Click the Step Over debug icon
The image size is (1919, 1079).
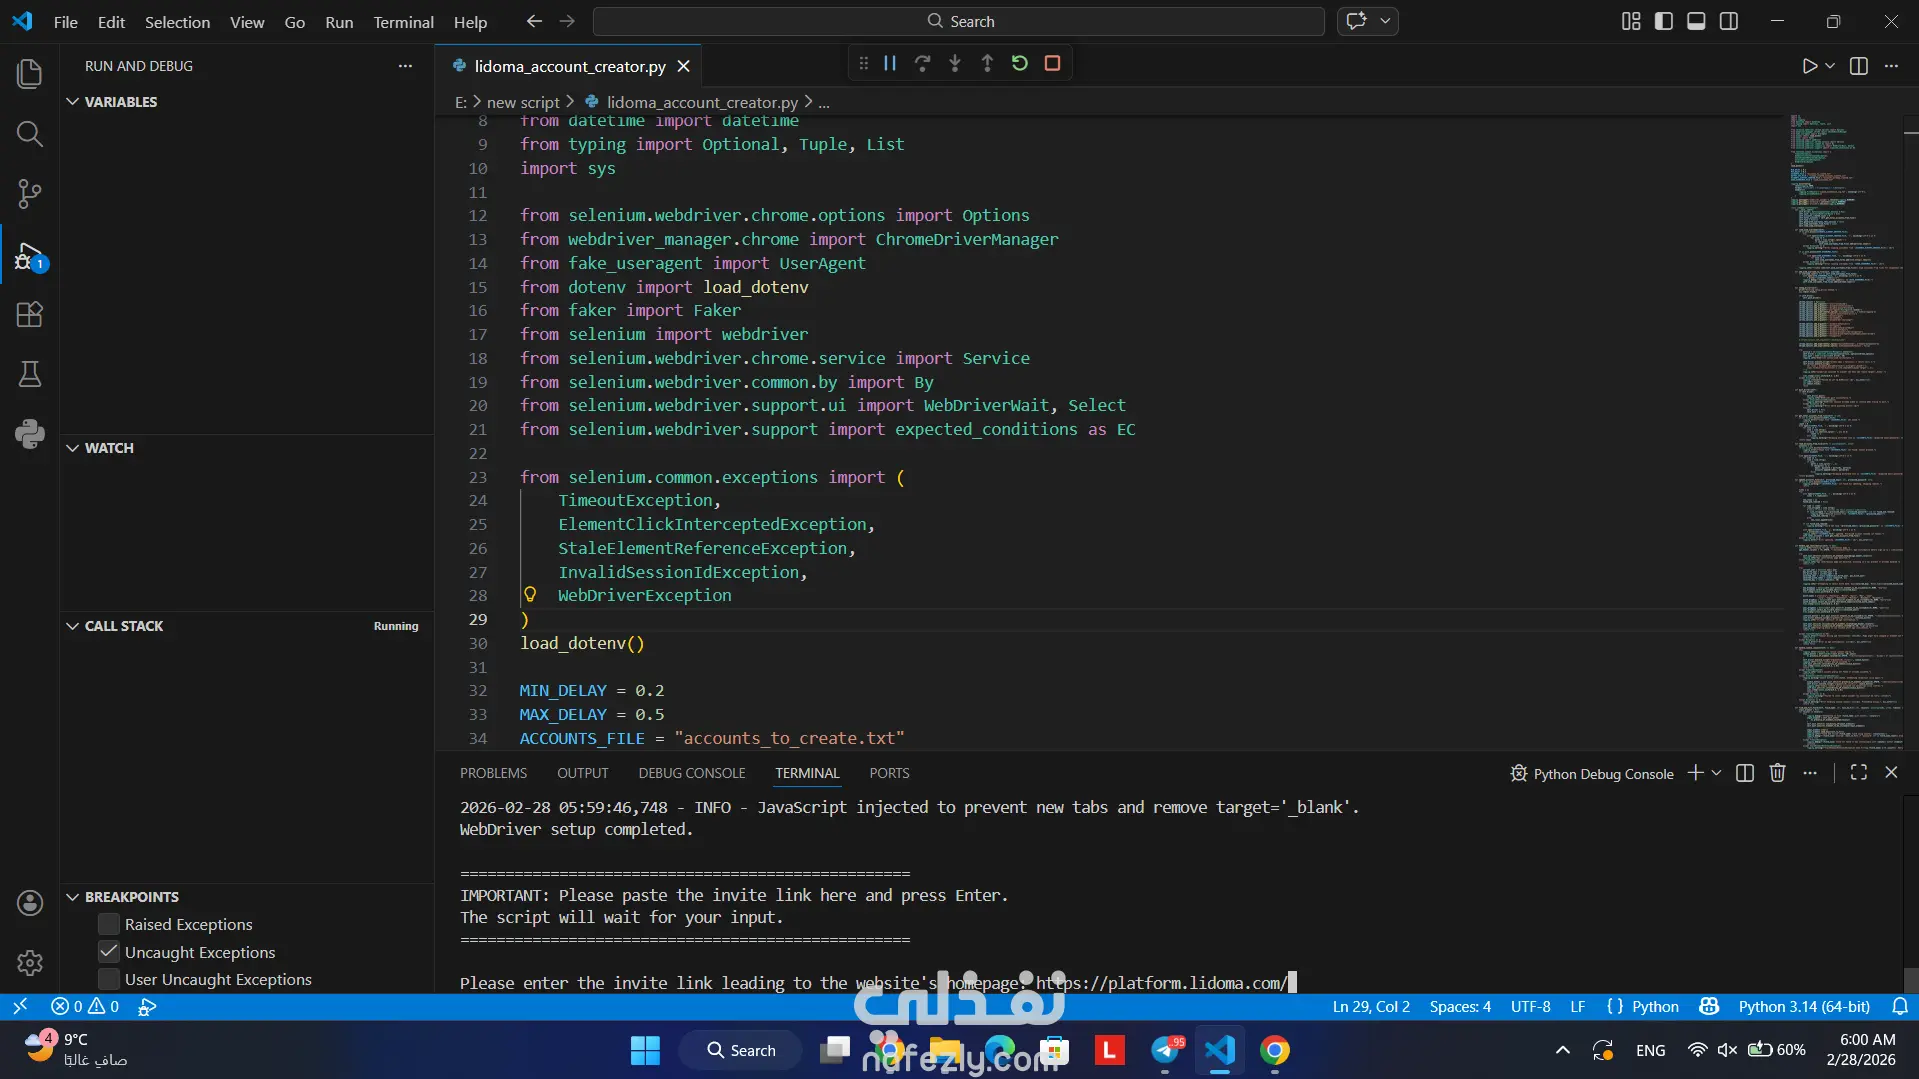(922, 63)
